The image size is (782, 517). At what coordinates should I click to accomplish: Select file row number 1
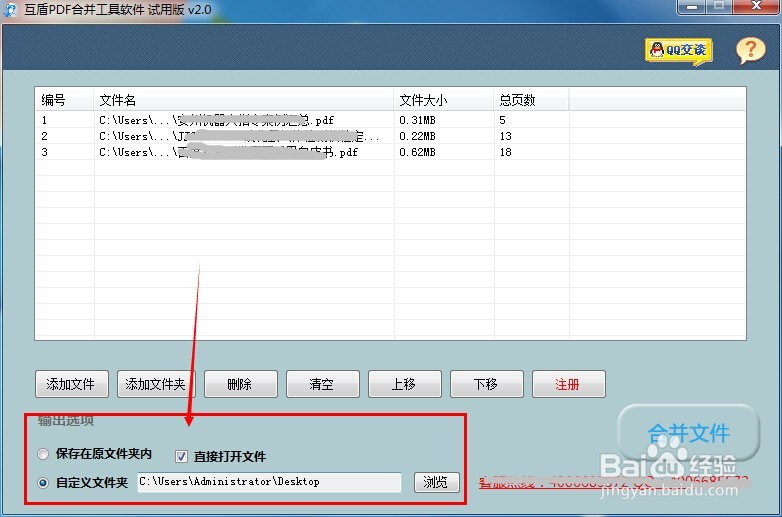coord(390,120)
